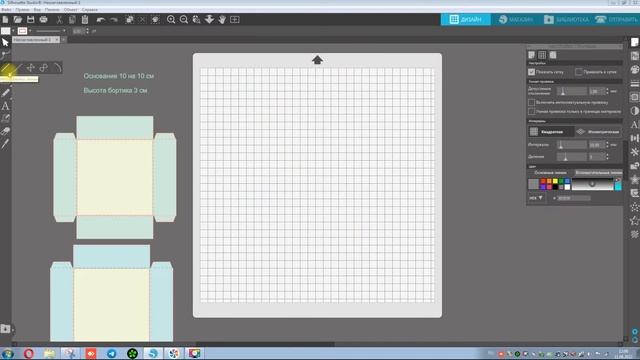This screenshot has height=360, width=640.
Task: Open the Файл menu
Action: click(6, 9)
